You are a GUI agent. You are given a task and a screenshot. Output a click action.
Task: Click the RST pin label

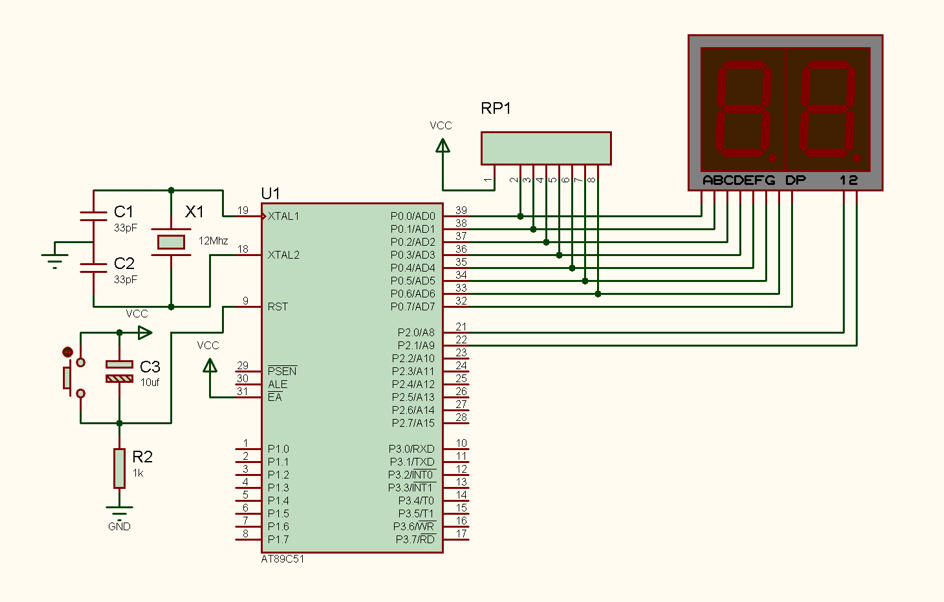coord(278,306)
